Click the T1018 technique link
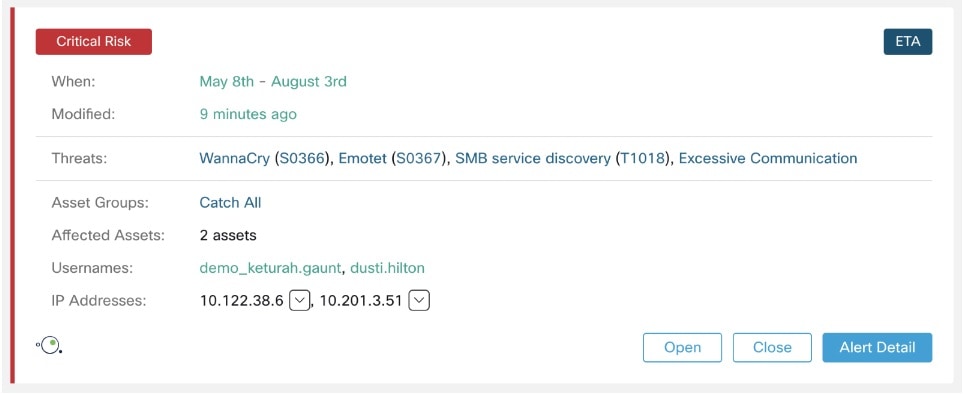Screen dimensions: 963x394 (642, 158)
